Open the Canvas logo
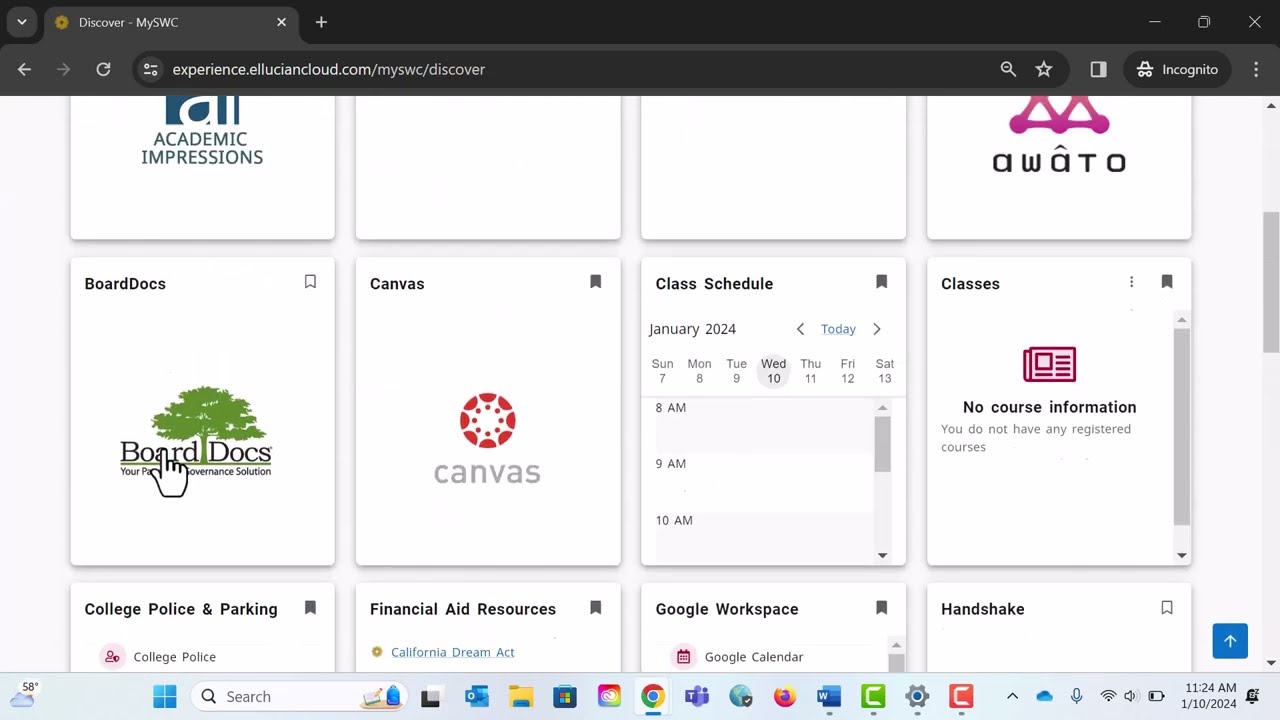The width and height of the screenshot is (1280, 720). click(487, 438)
